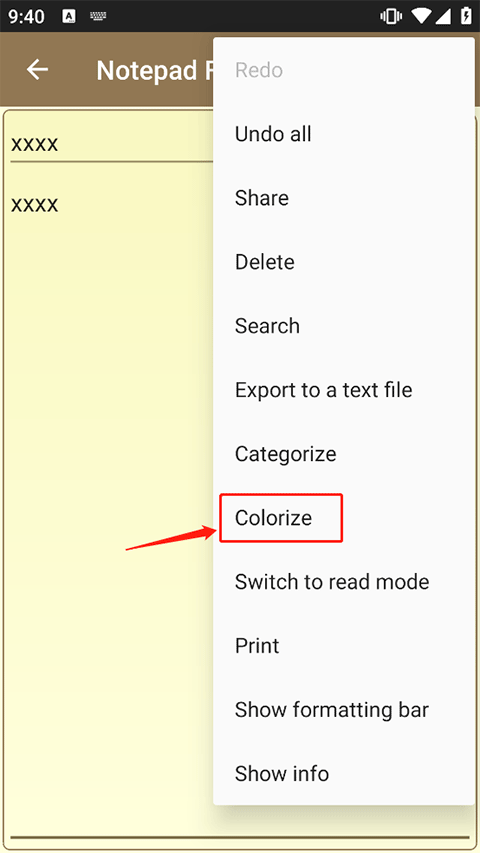Open Search from the menu
The height and width of the screenshot is (853, 480).
coord(344,326)
